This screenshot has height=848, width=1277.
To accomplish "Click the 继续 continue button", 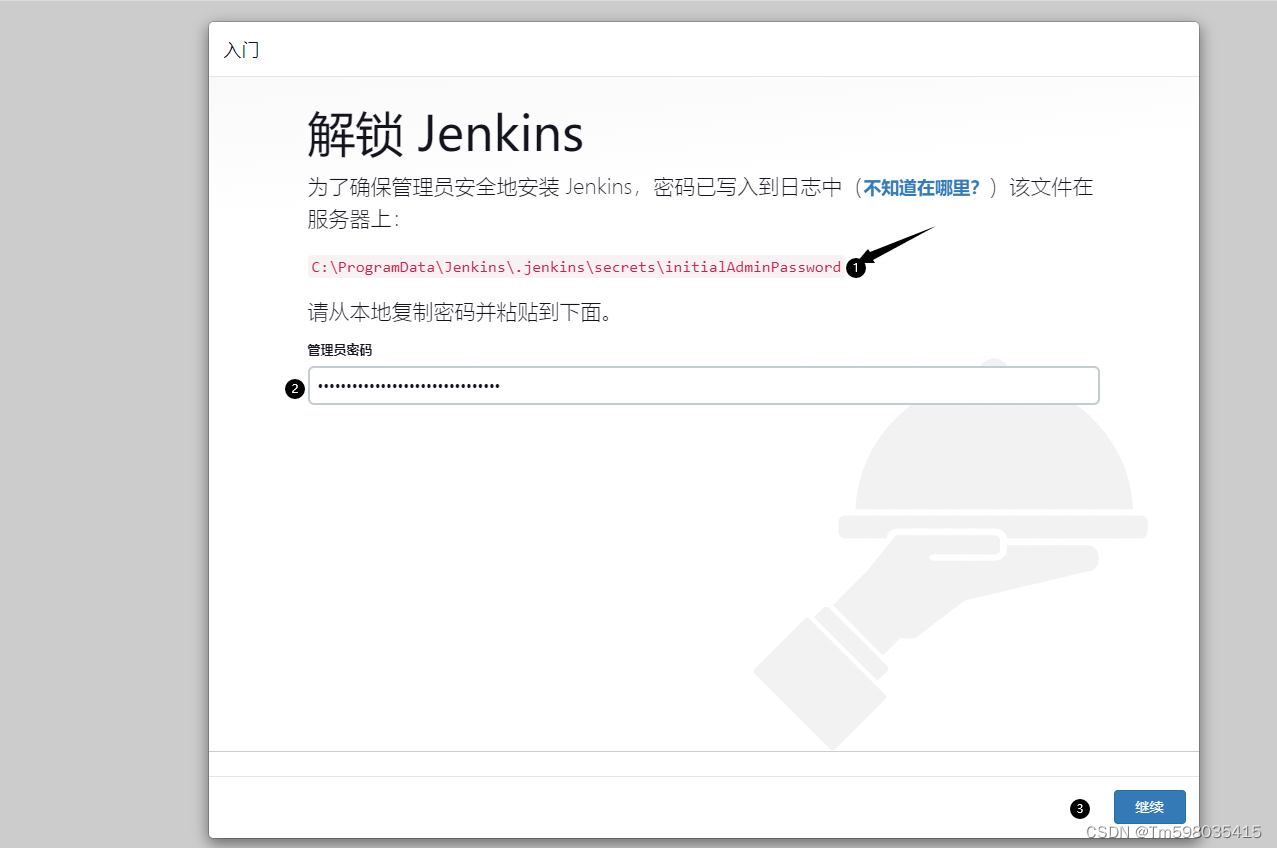I will pyautogui.click(x=1149, y=807).
